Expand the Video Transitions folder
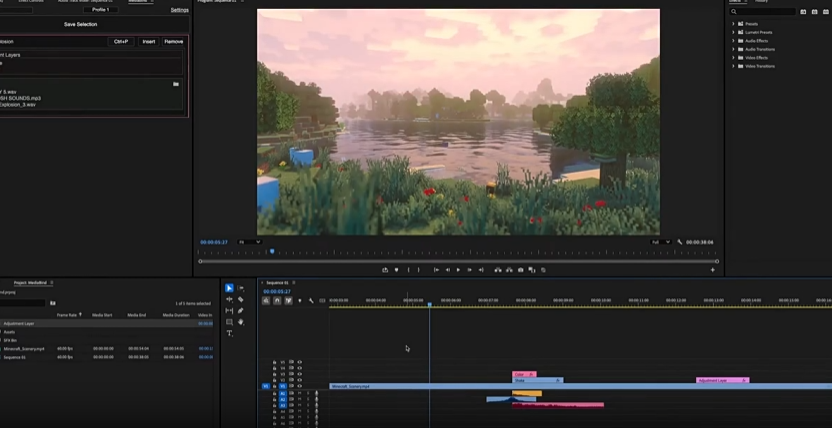The height and width of the screenshot is (428, 832). [x=759, y=66]
